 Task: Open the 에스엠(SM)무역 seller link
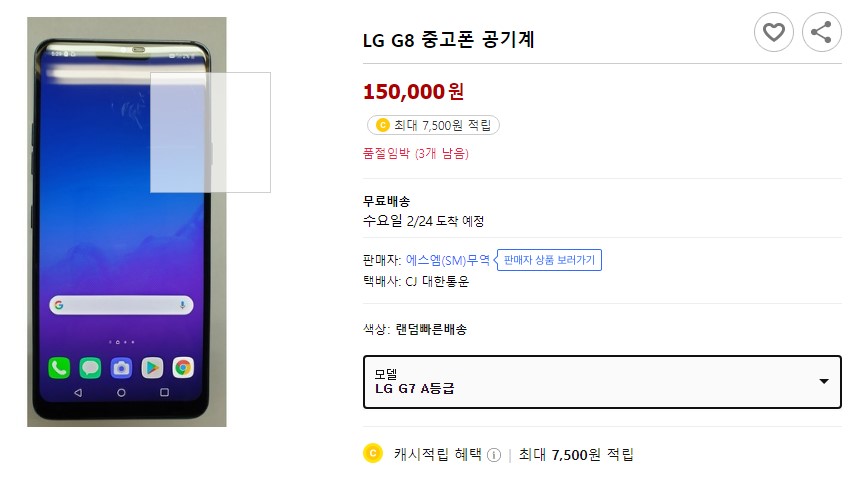point(448,260)
